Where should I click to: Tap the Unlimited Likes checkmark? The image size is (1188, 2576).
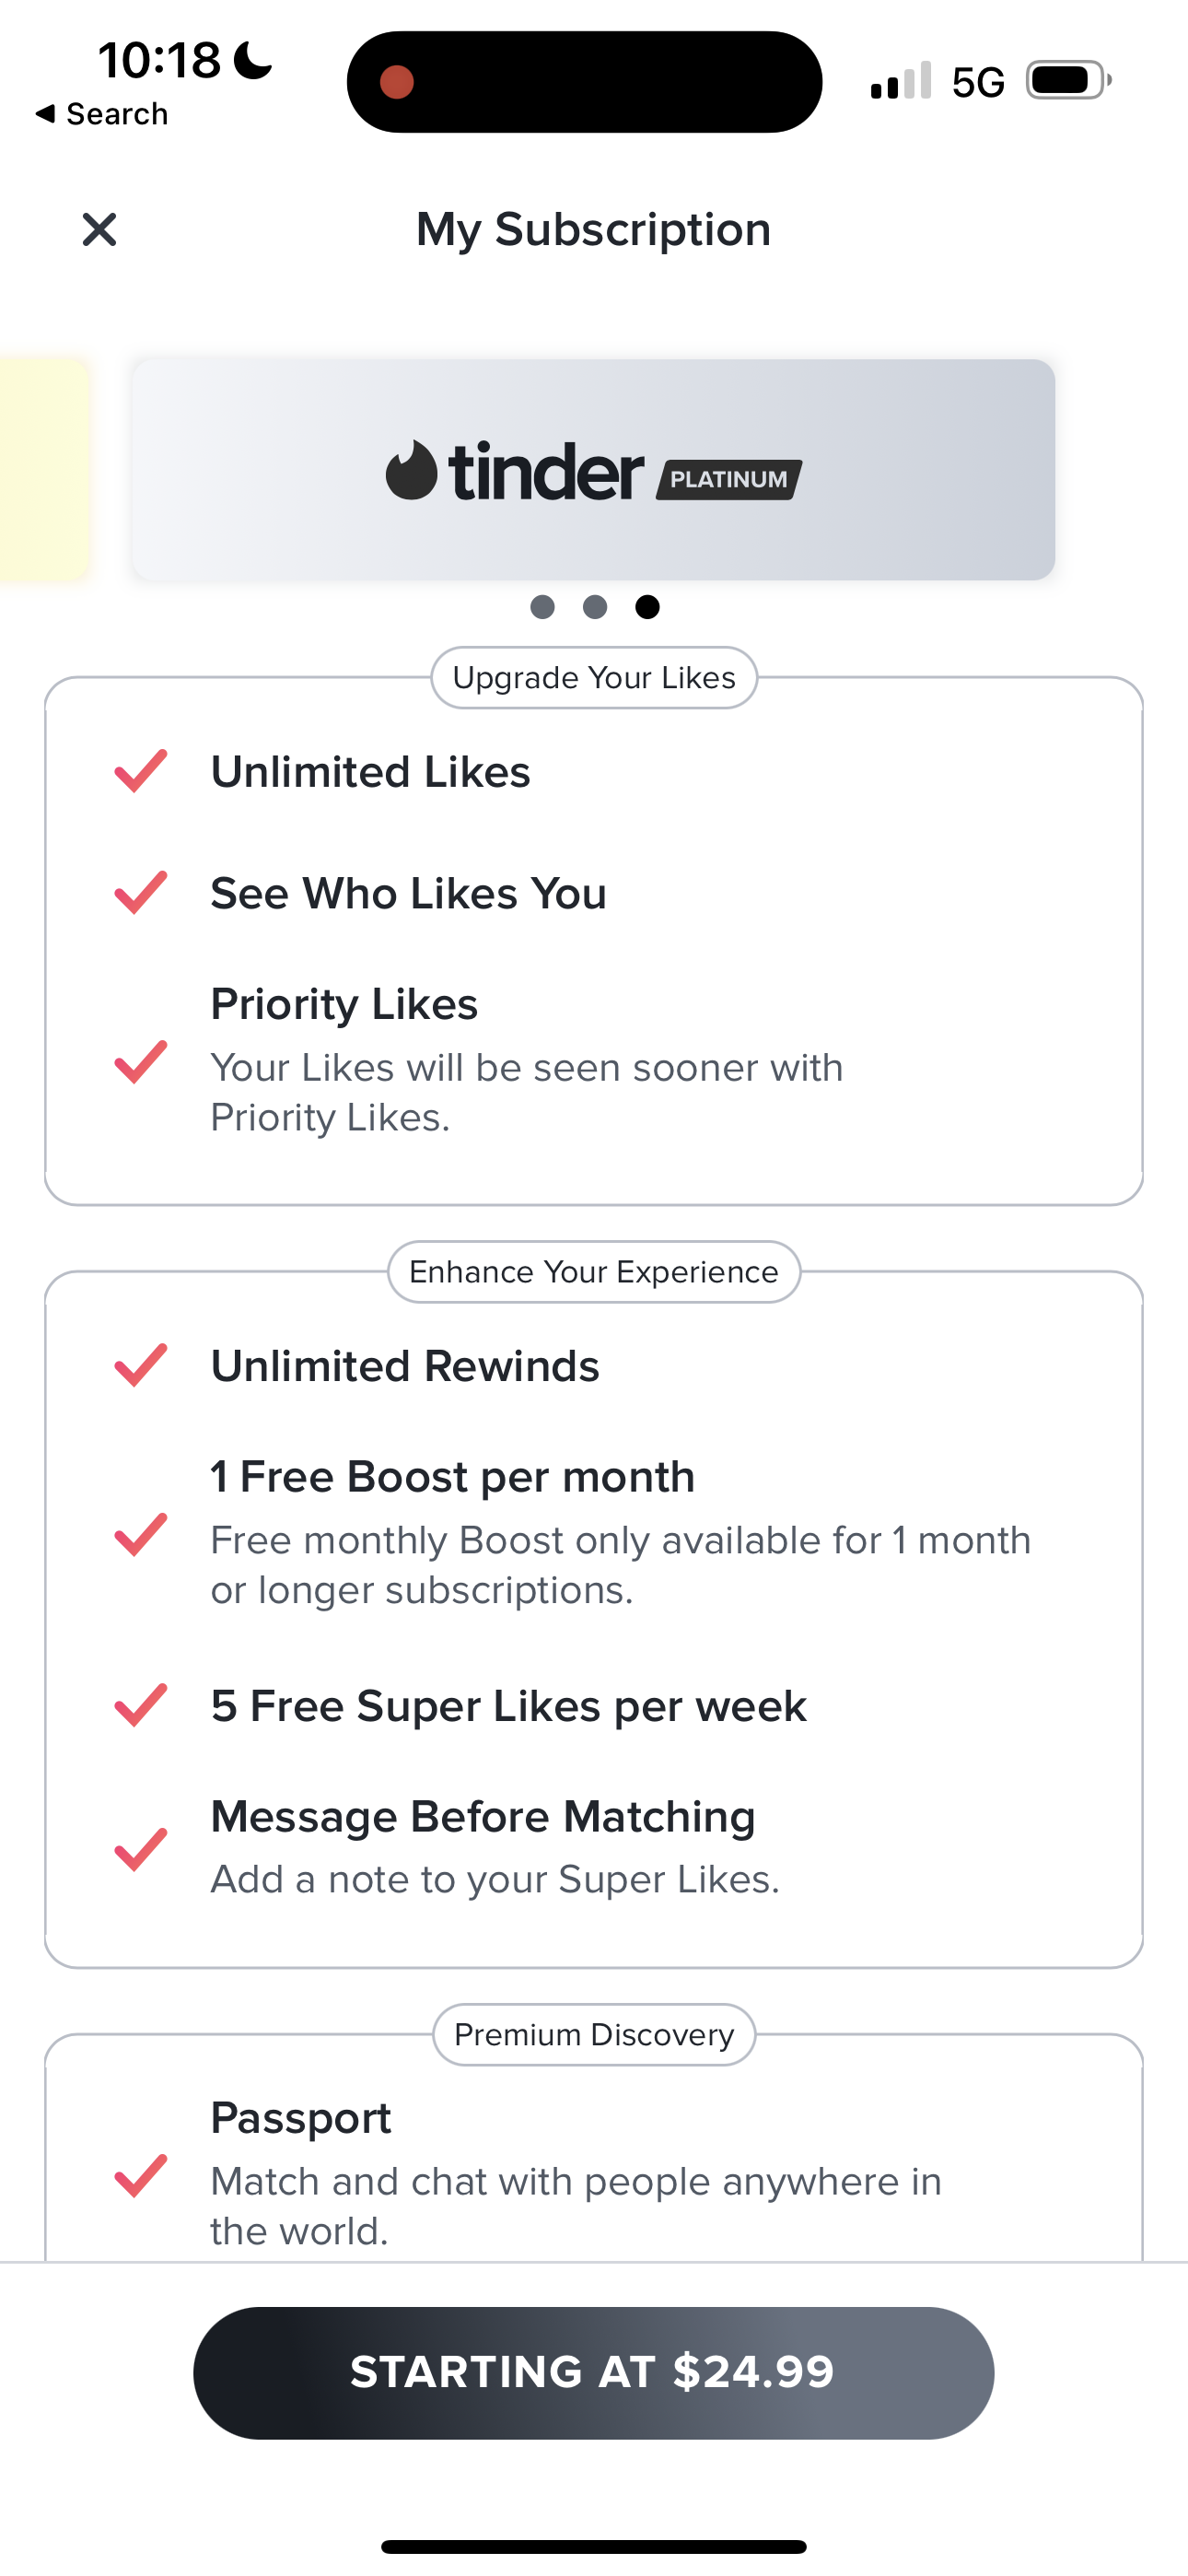[x=141, y=771]
